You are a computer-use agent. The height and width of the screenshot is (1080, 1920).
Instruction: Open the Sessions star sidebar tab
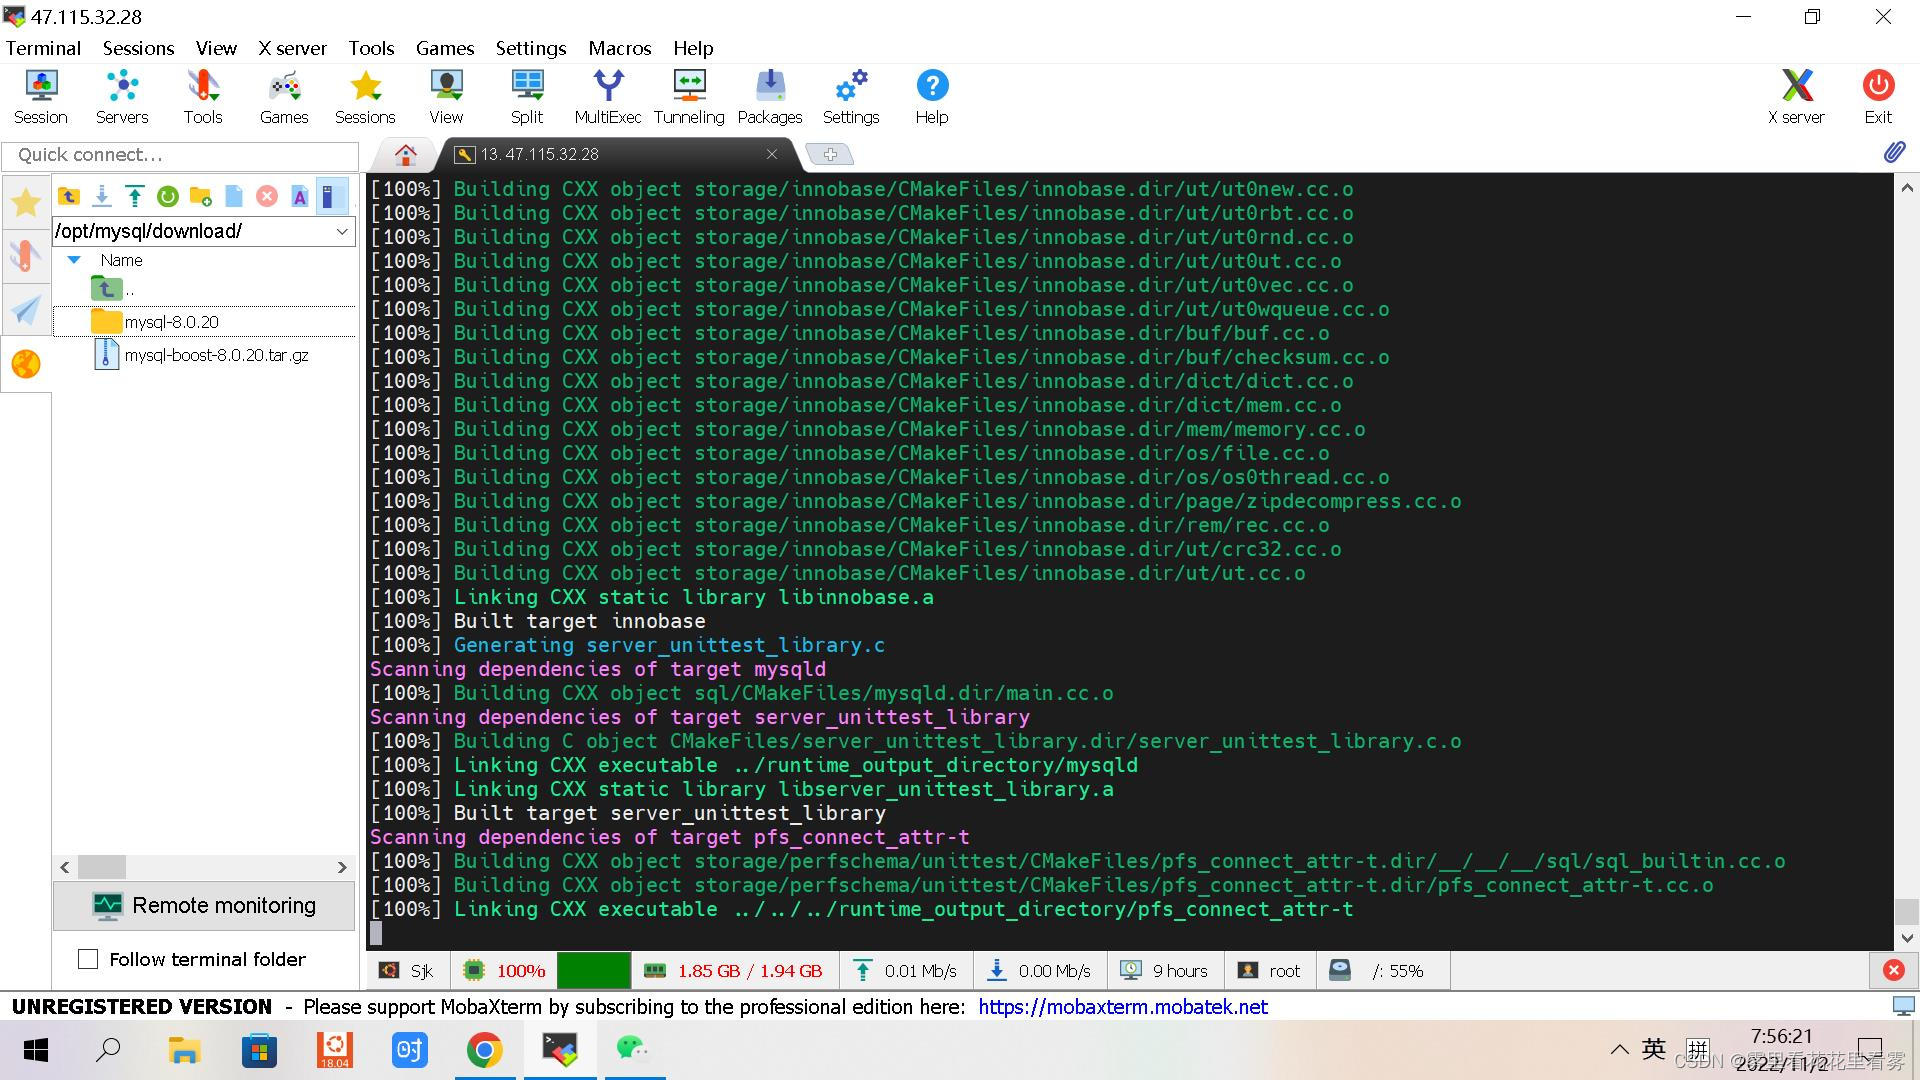point(26,202)
